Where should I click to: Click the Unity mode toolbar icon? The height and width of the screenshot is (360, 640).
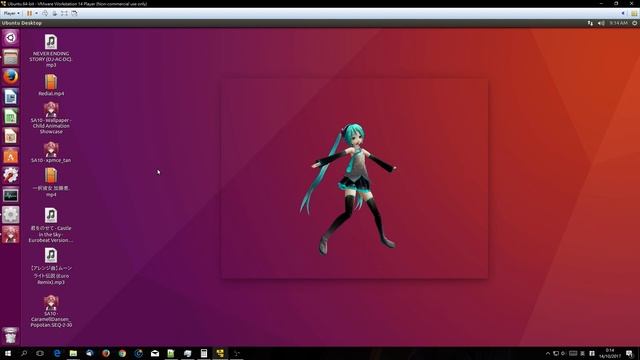tap(74, 13)
